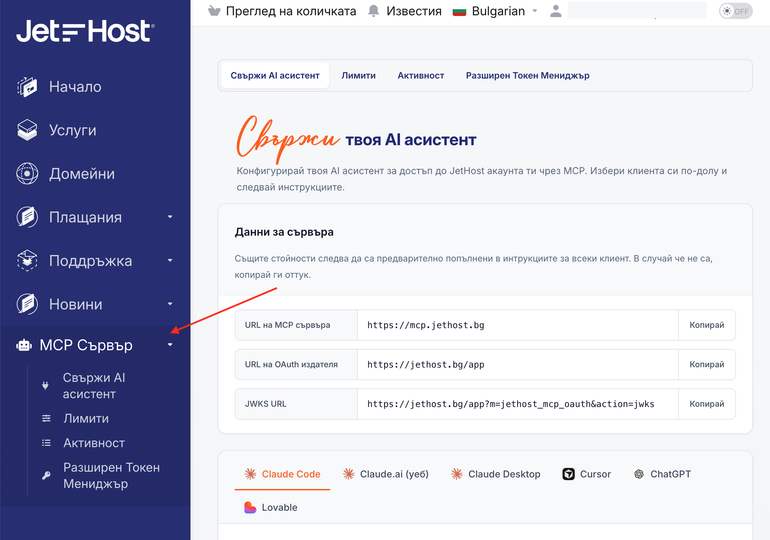
Task: Expand the Новини menu arrow
Action: click(170, 304)
